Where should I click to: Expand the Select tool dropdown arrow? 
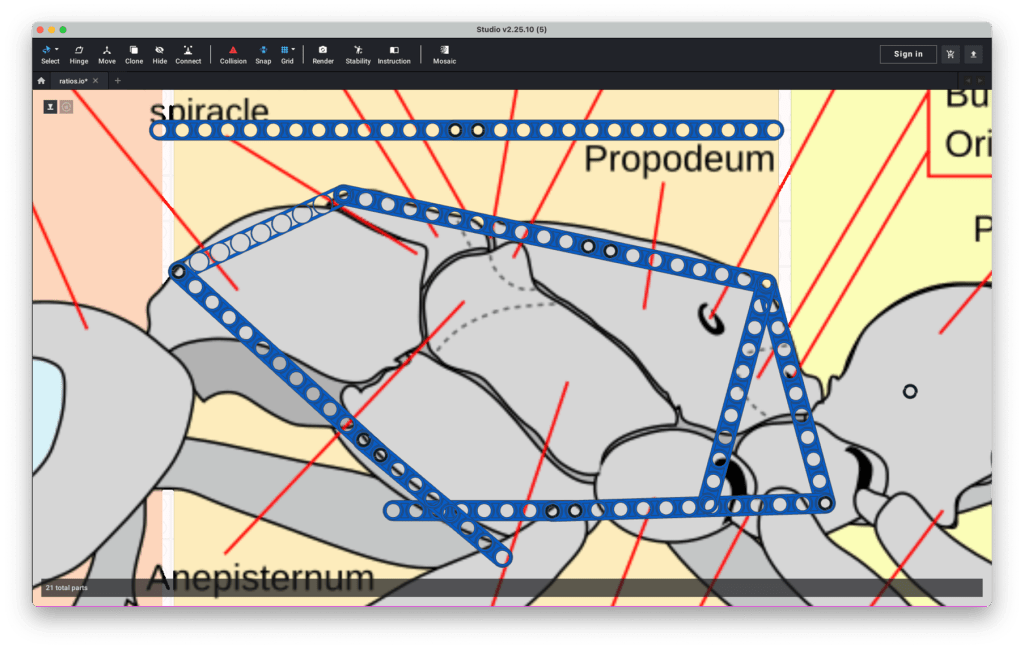pyautogui.click(x=57, y=49)
